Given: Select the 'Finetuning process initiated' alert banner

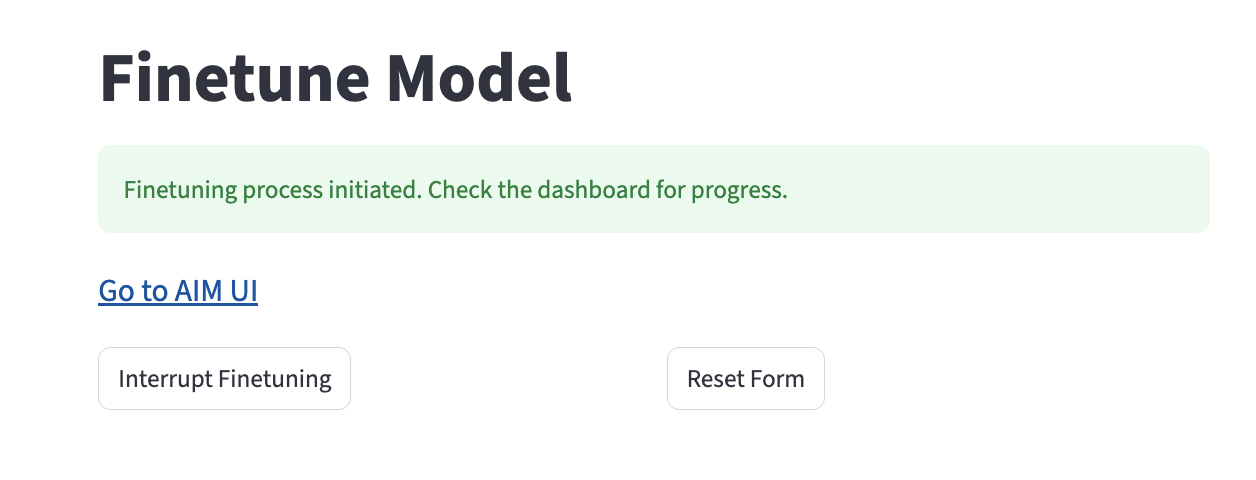Looking at the screenshot, I should click(x=455, y=190).
